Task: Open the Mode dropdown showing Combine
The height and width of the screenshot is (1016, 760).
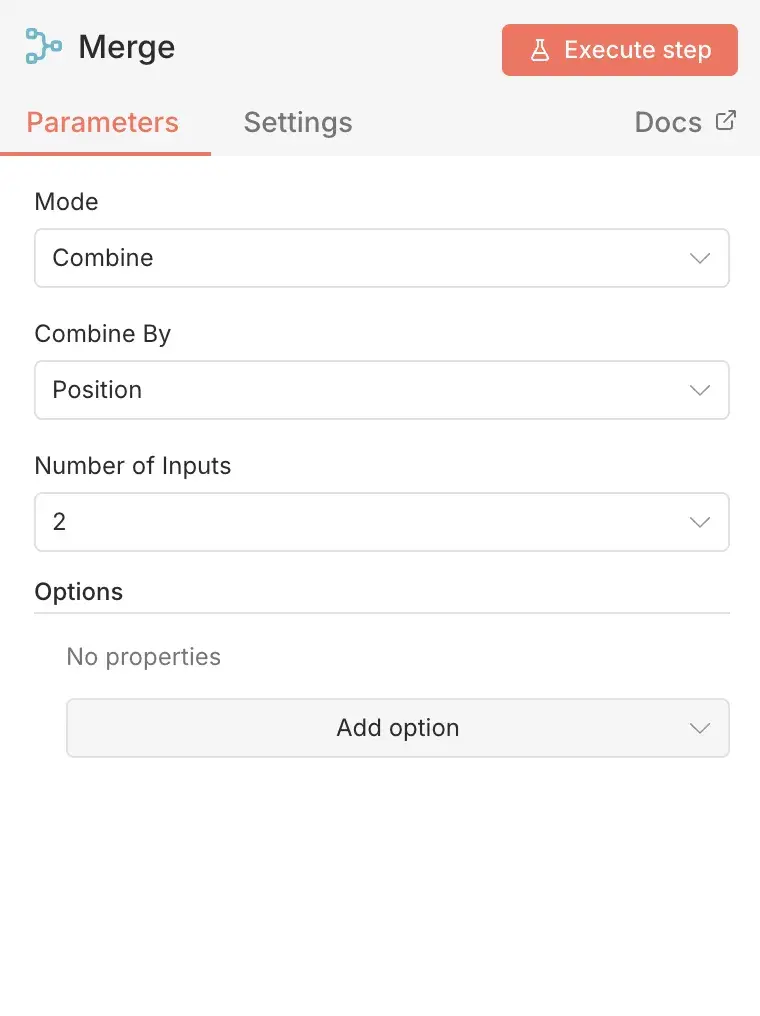Action: pos(380,258)
